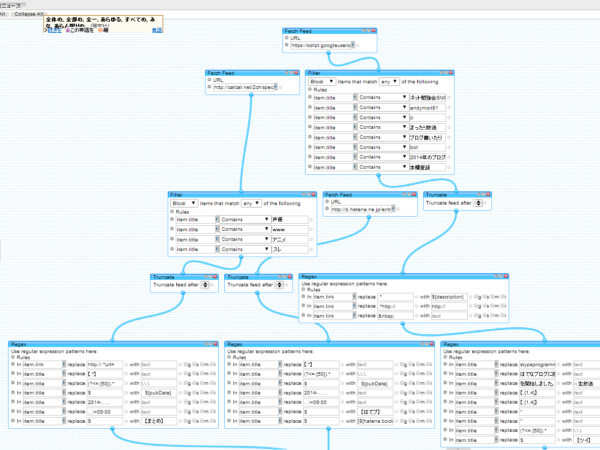Select the ニュース pipe tab
This screenshot has width=600, height=450.
pos(12,5)
